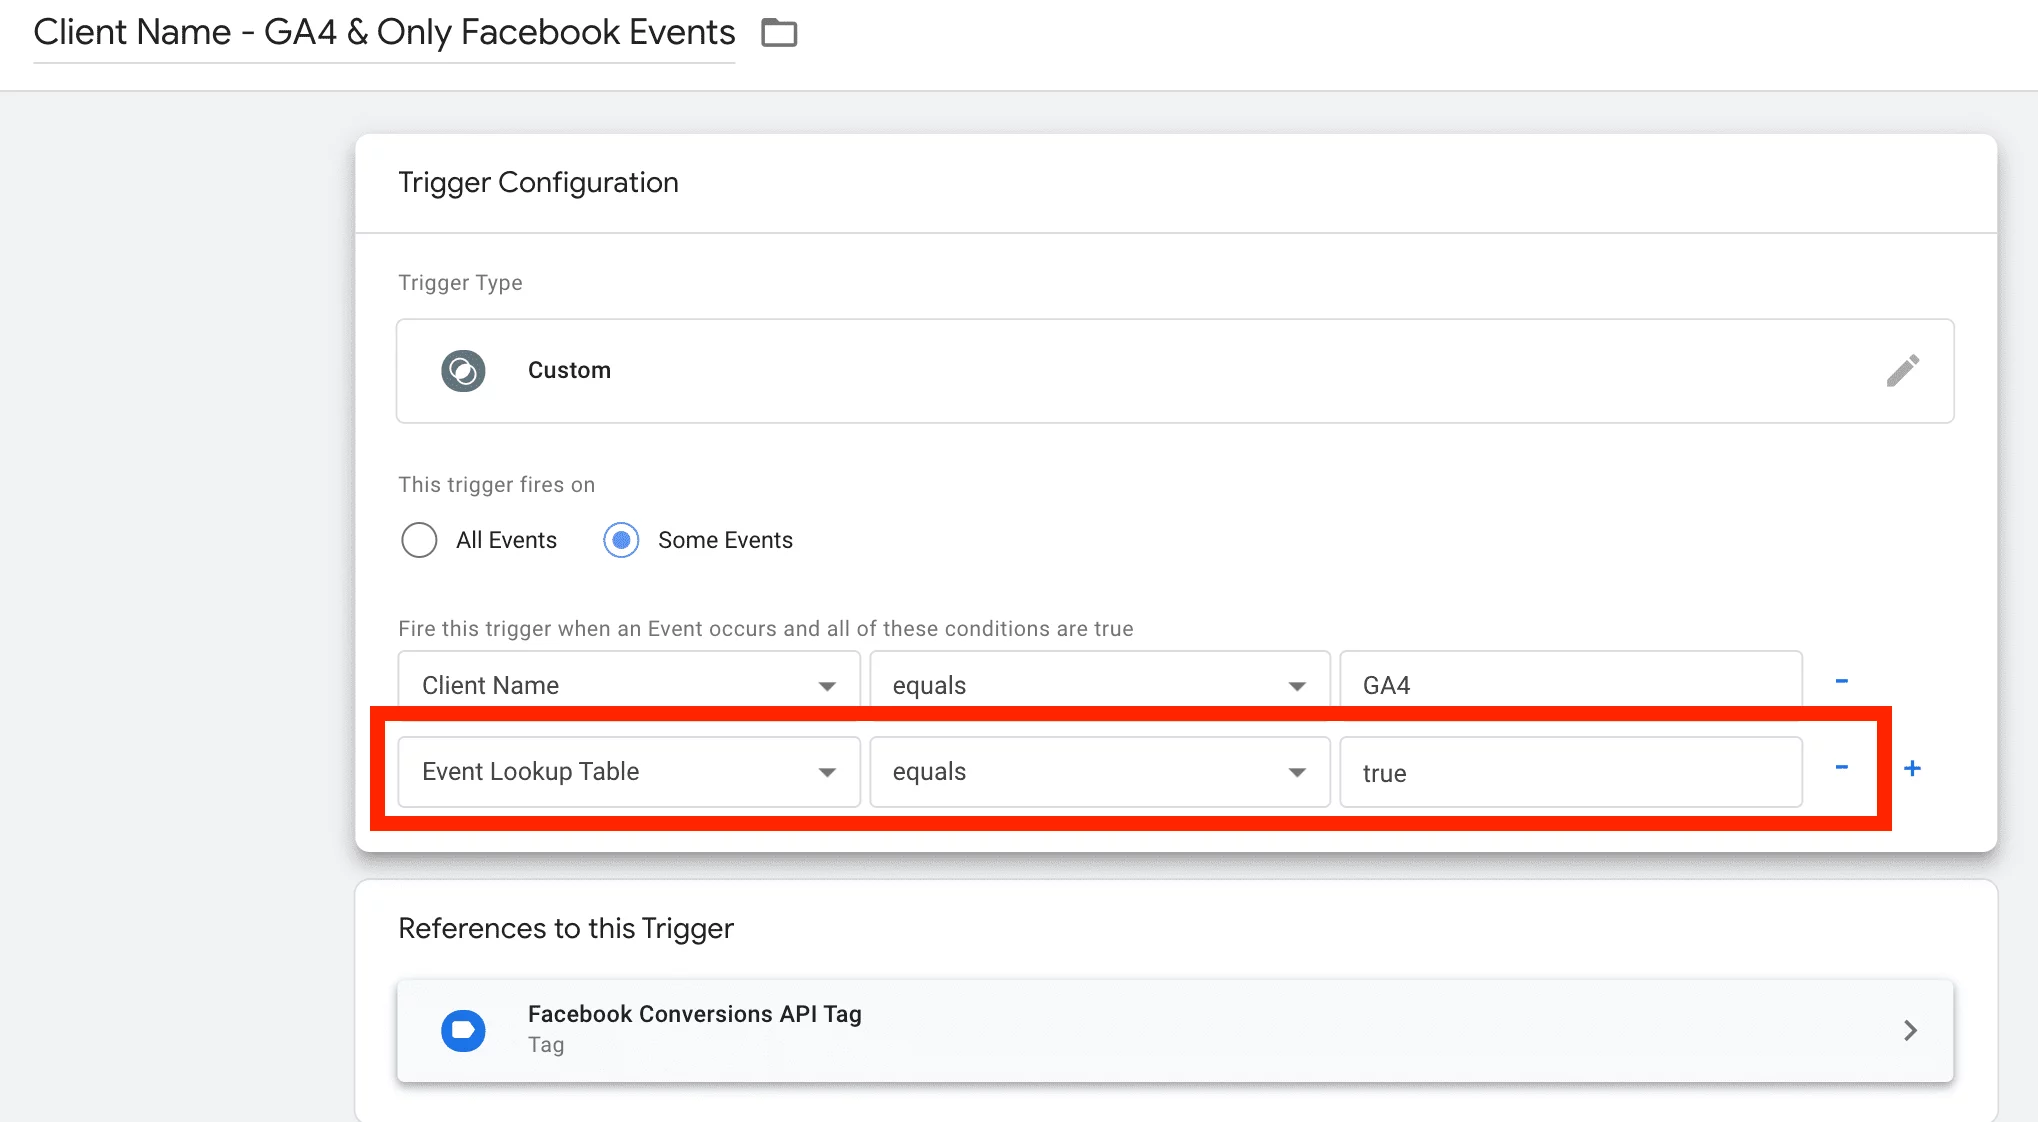Edit the true value input field
The width and height of the screenshot is (2038, 1122).
pyautogui.click(x=1568, y=771)
